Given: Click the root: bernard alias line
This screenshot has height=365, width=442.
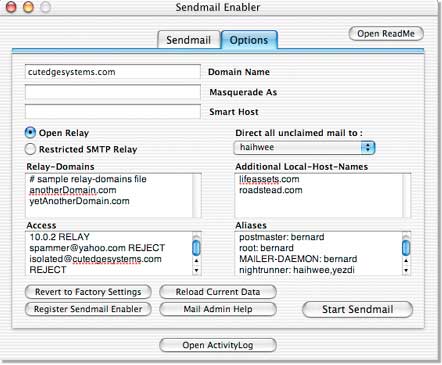Looking at the screenshot, I should pyautogui.click(x=266, y=248).
